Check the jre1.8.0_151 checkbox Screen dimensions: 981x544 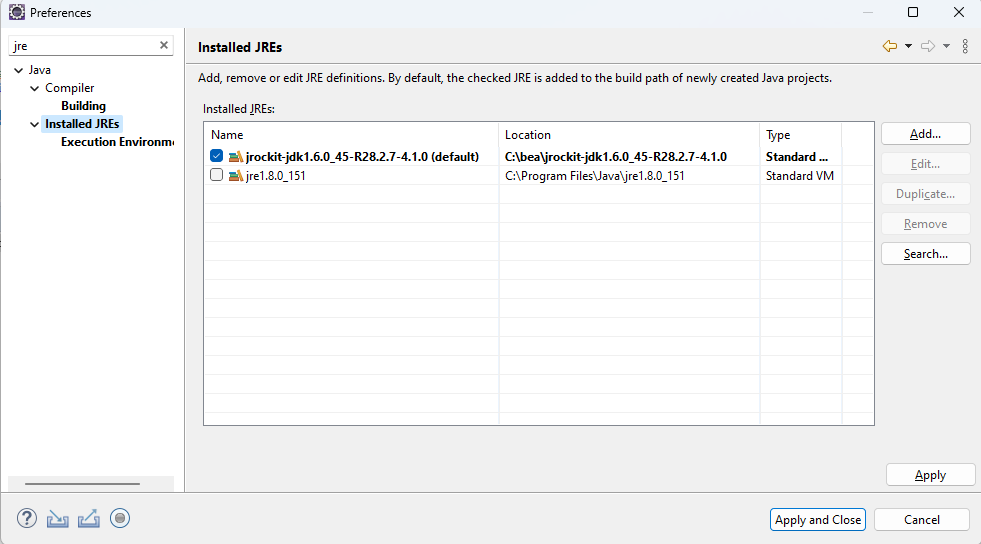pyautogui.click(x=216, y=175)
